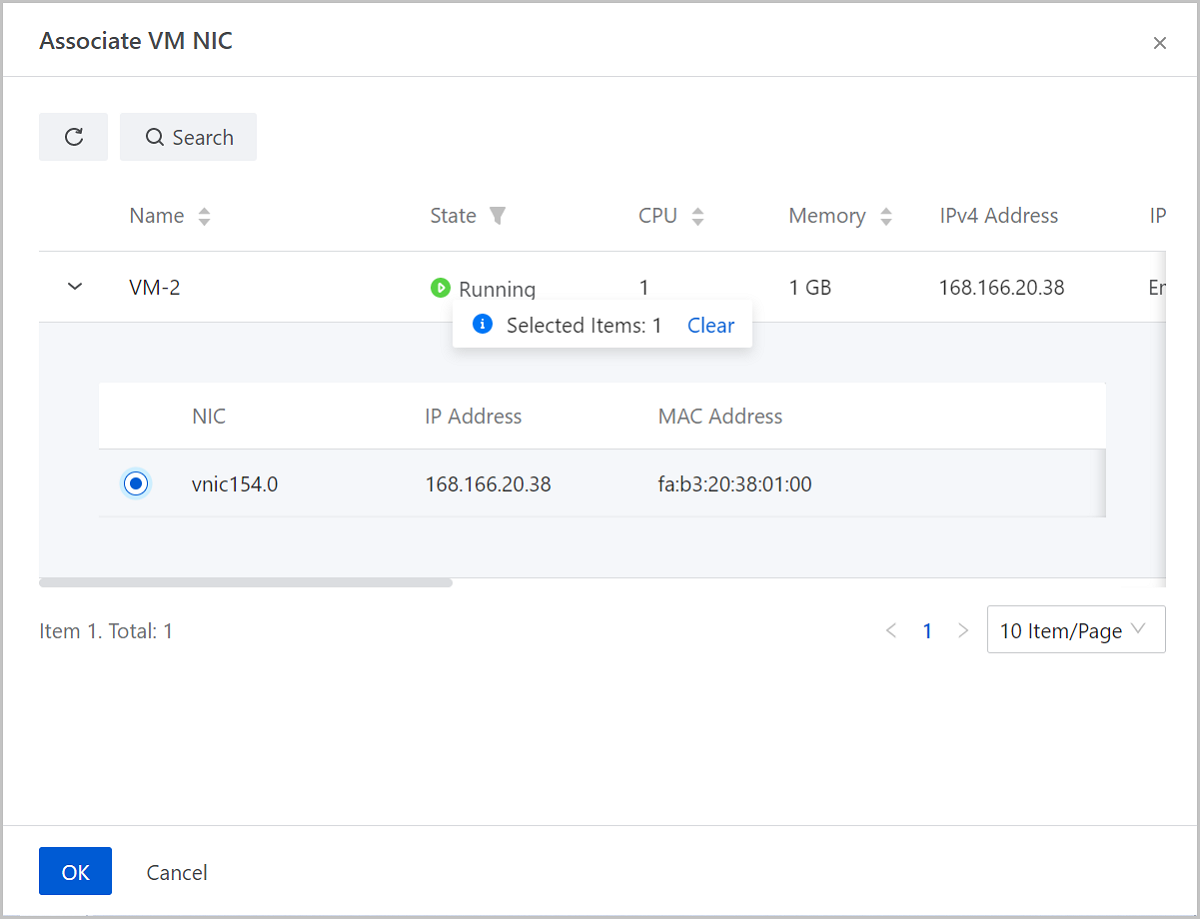
Task: Select the vnic154.0 radio button
Action: tap(136, 484)
